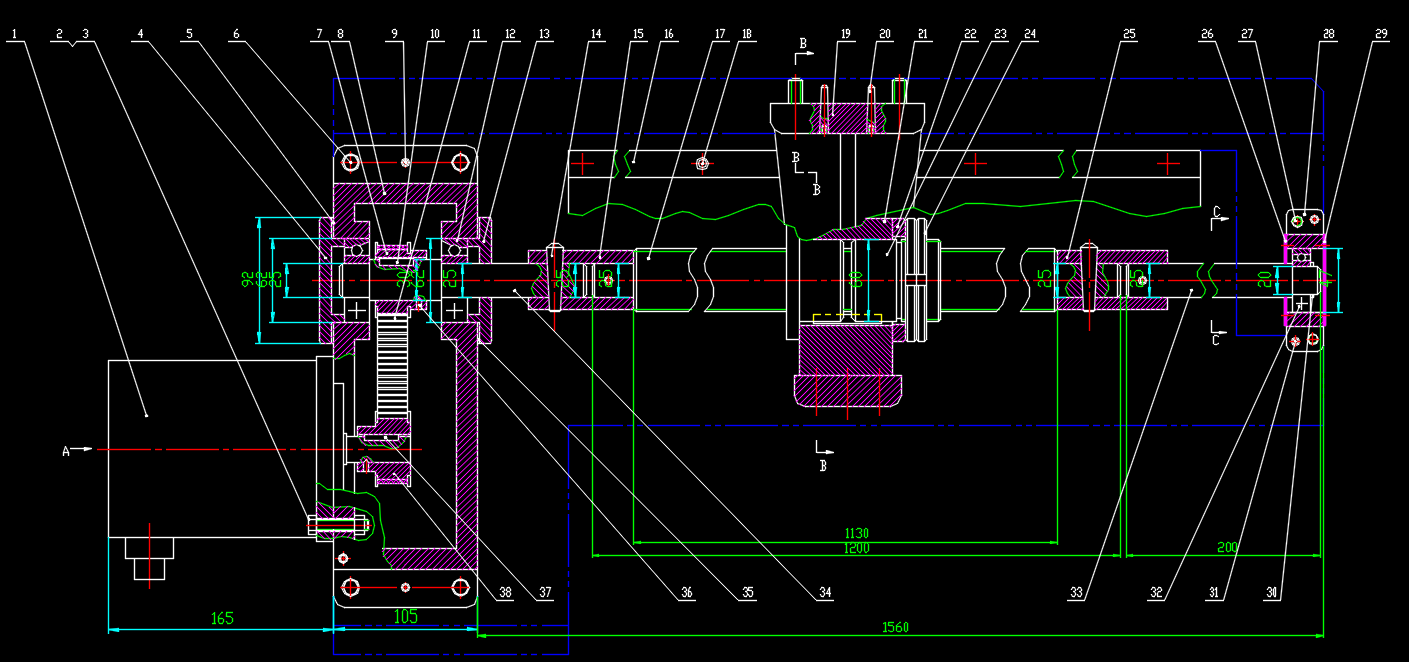Select part callout number 1
The image size is (1409, 662).
tap(15, 34)
